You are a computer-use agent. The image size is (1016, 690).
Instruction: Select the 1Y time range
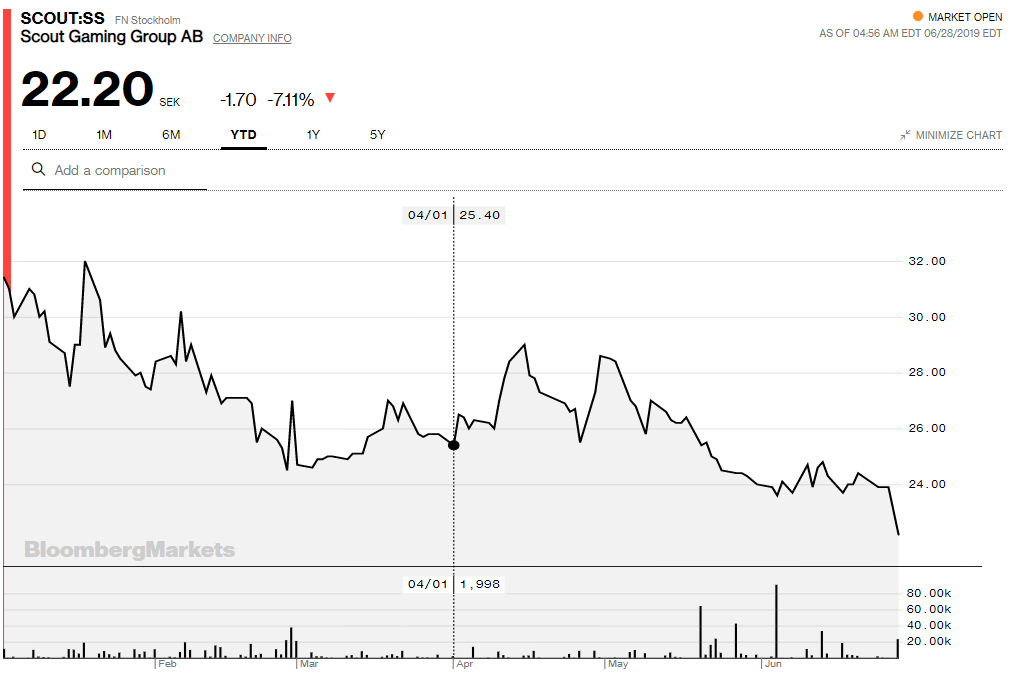pyautogui.click(x=311, y=134)
